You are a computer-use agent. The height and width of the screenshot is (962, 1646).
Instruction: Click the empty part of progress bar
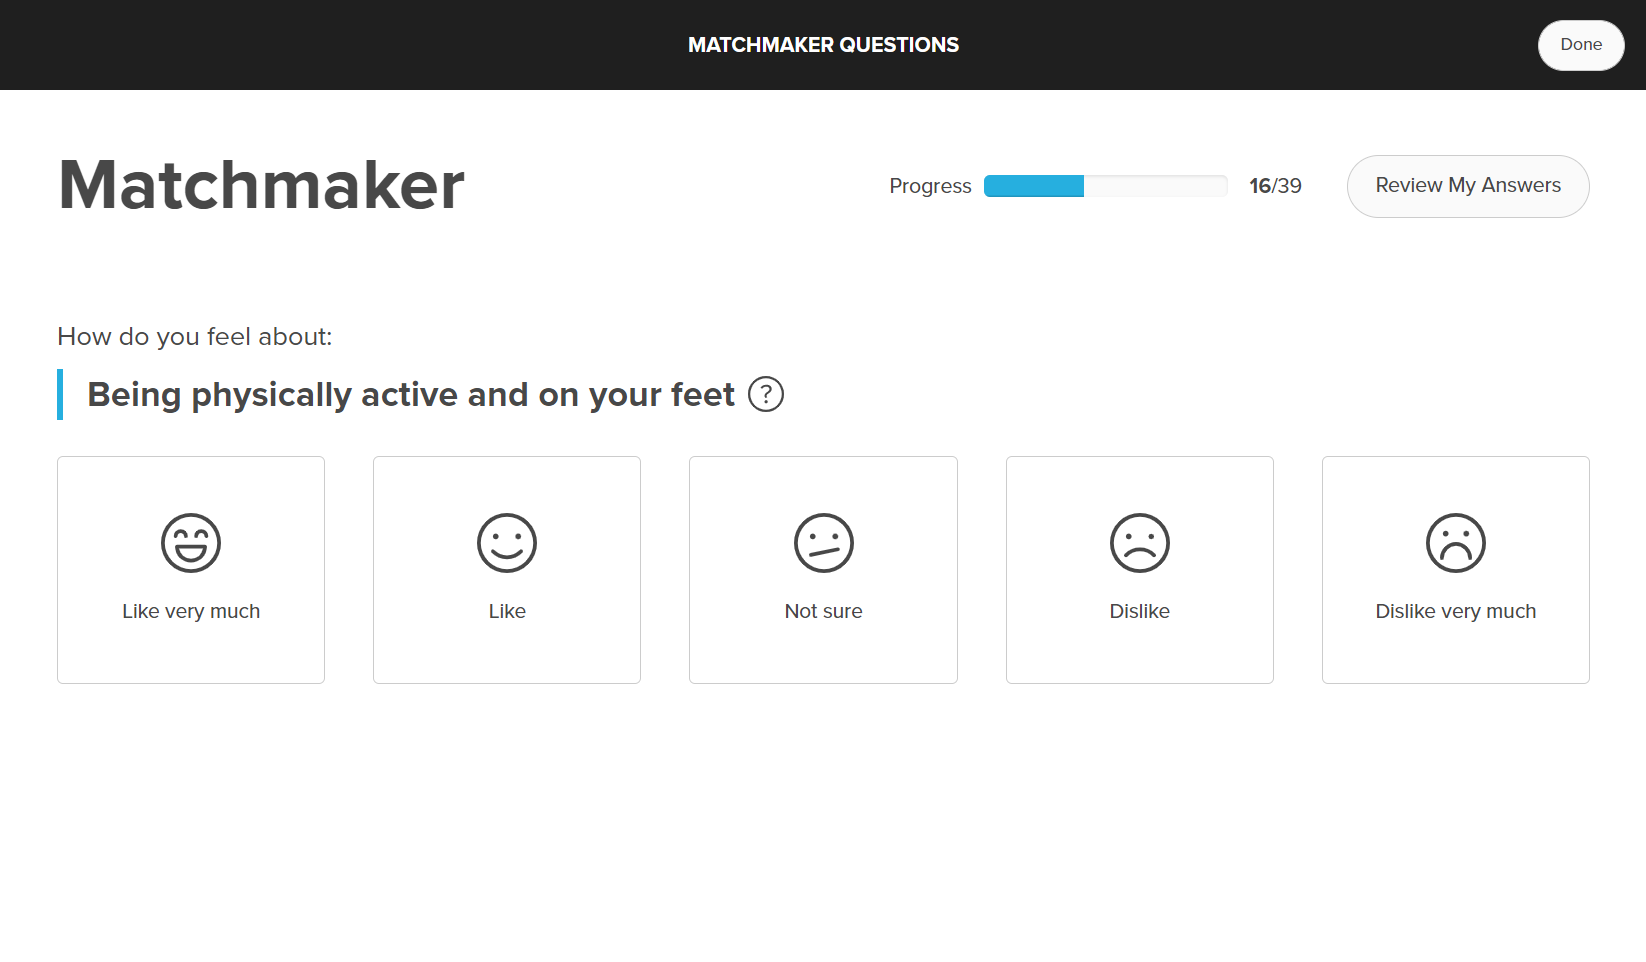pos(1155,186)
